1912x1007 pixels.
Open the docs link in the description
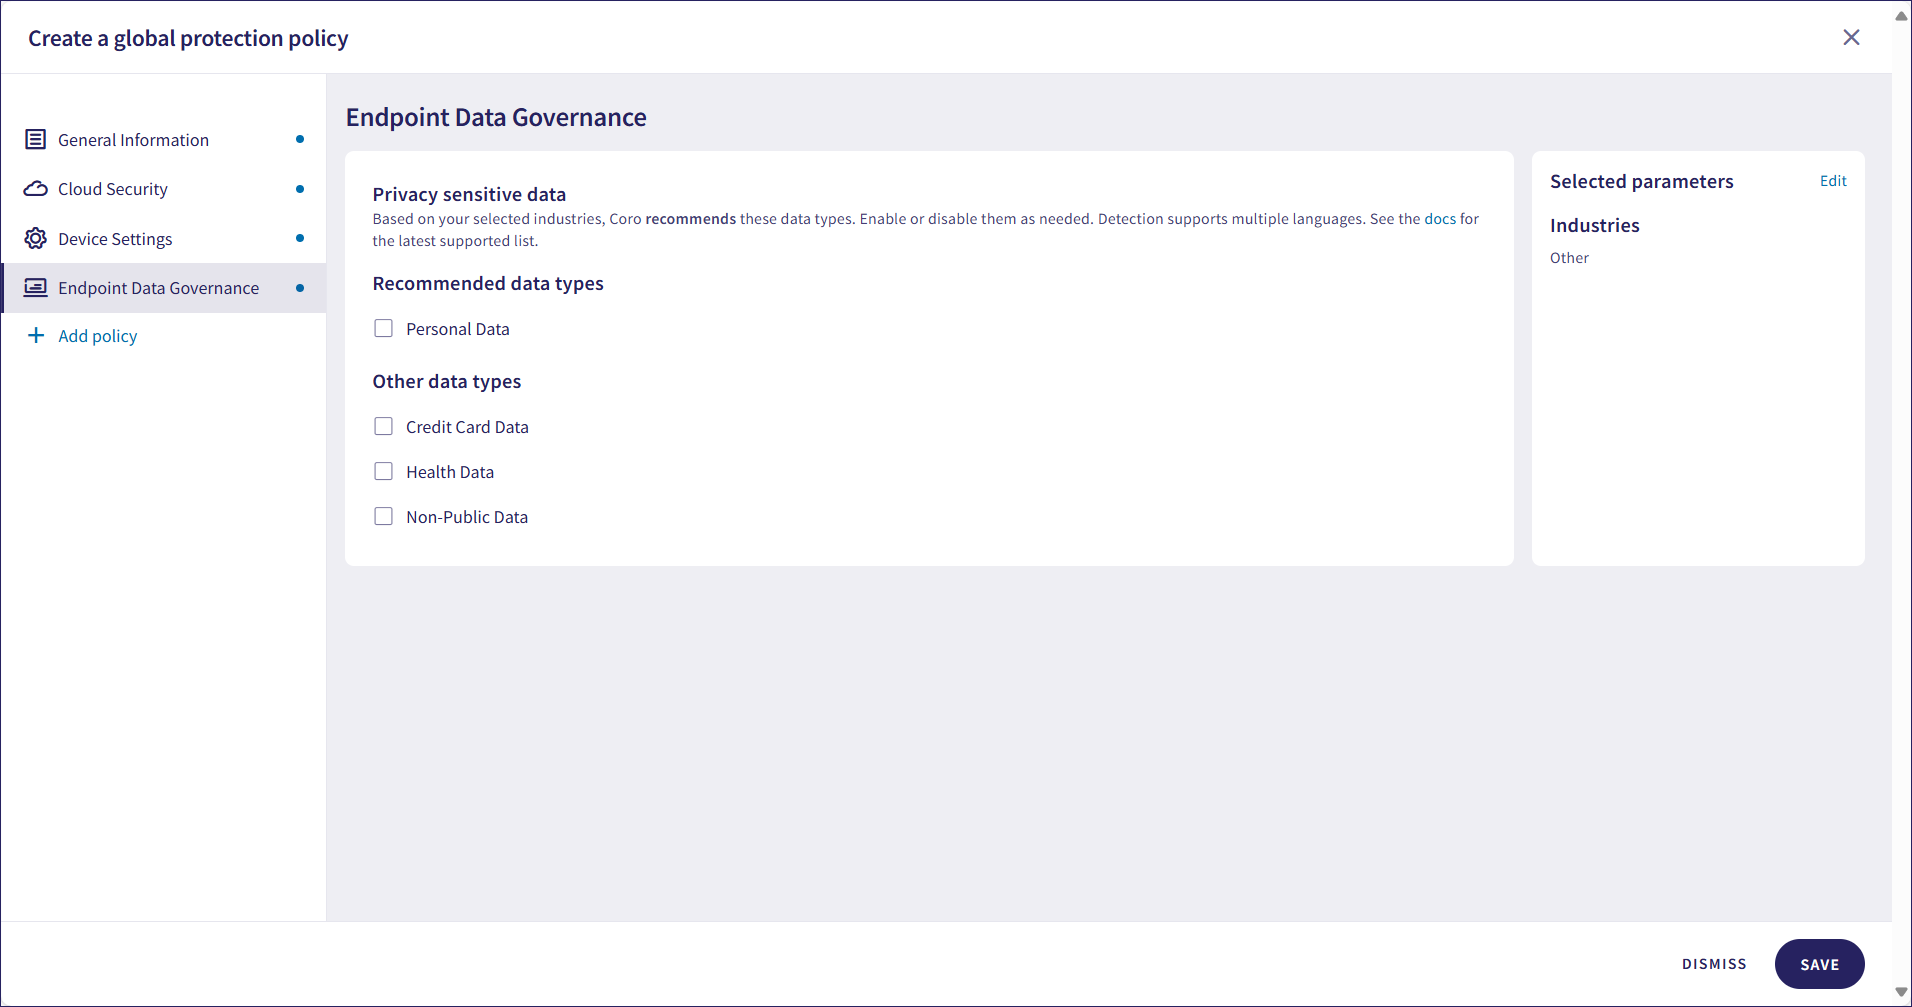point(1440,219)
